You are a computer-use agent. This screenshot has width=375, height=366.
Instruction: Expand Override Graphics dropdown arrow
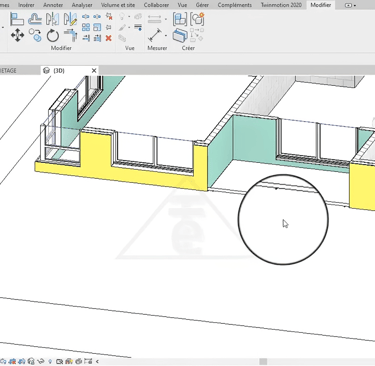pyautogui.click(x=129, y=27)
